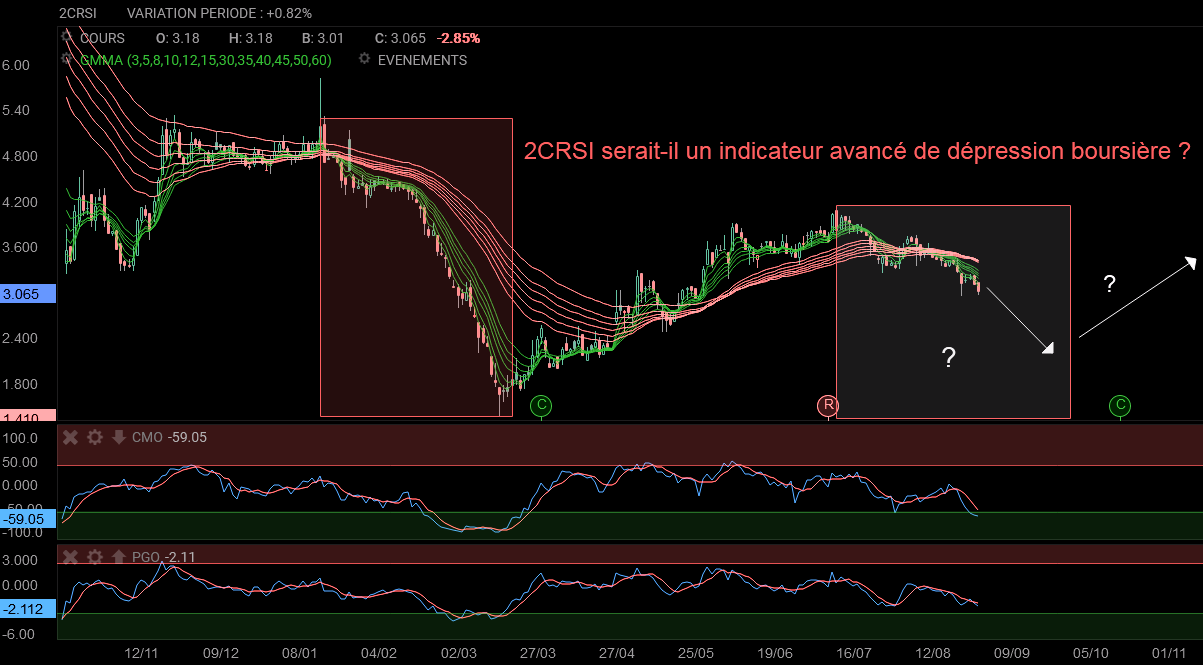Click the EVENEMENTS label
The width and height of the screenshot is (1203, 665).
422,60
